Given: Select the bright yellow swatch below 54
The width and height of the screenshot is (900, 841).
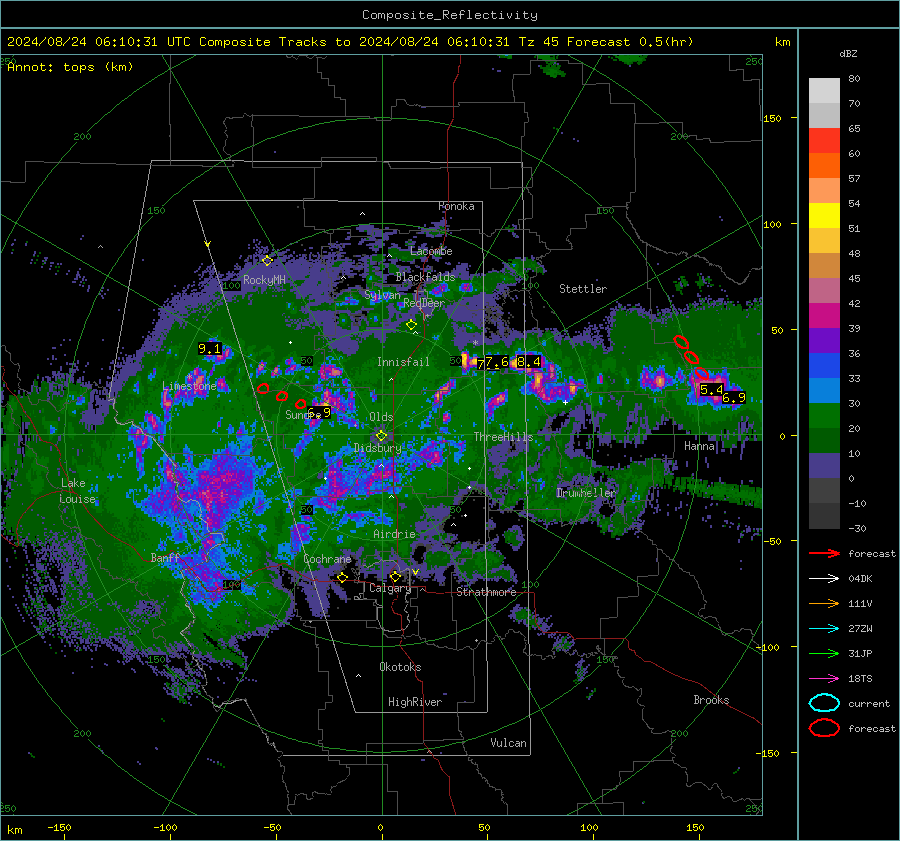Looking at the screenshot, I should click(x=824, y=215).
